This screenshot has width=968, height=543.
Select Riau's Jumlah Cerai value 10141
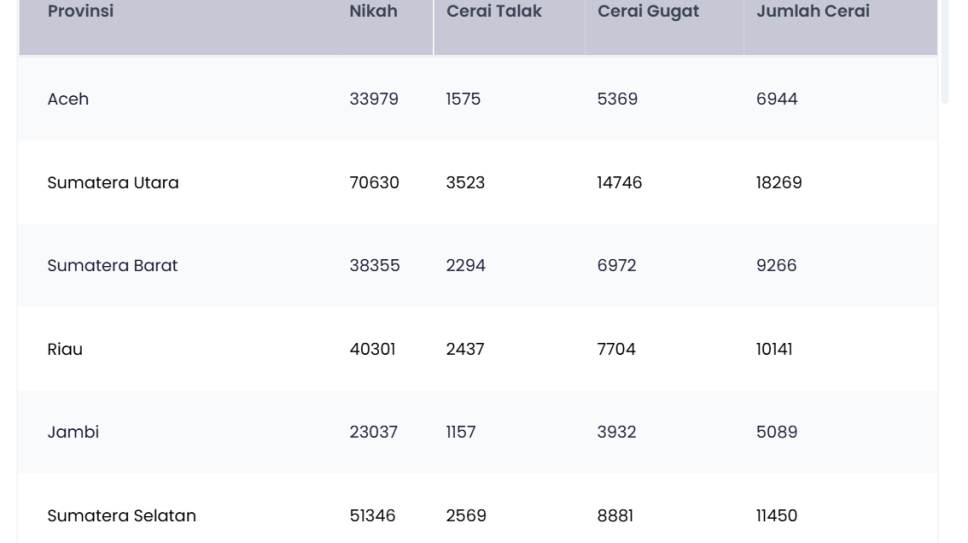pos(774,349)
